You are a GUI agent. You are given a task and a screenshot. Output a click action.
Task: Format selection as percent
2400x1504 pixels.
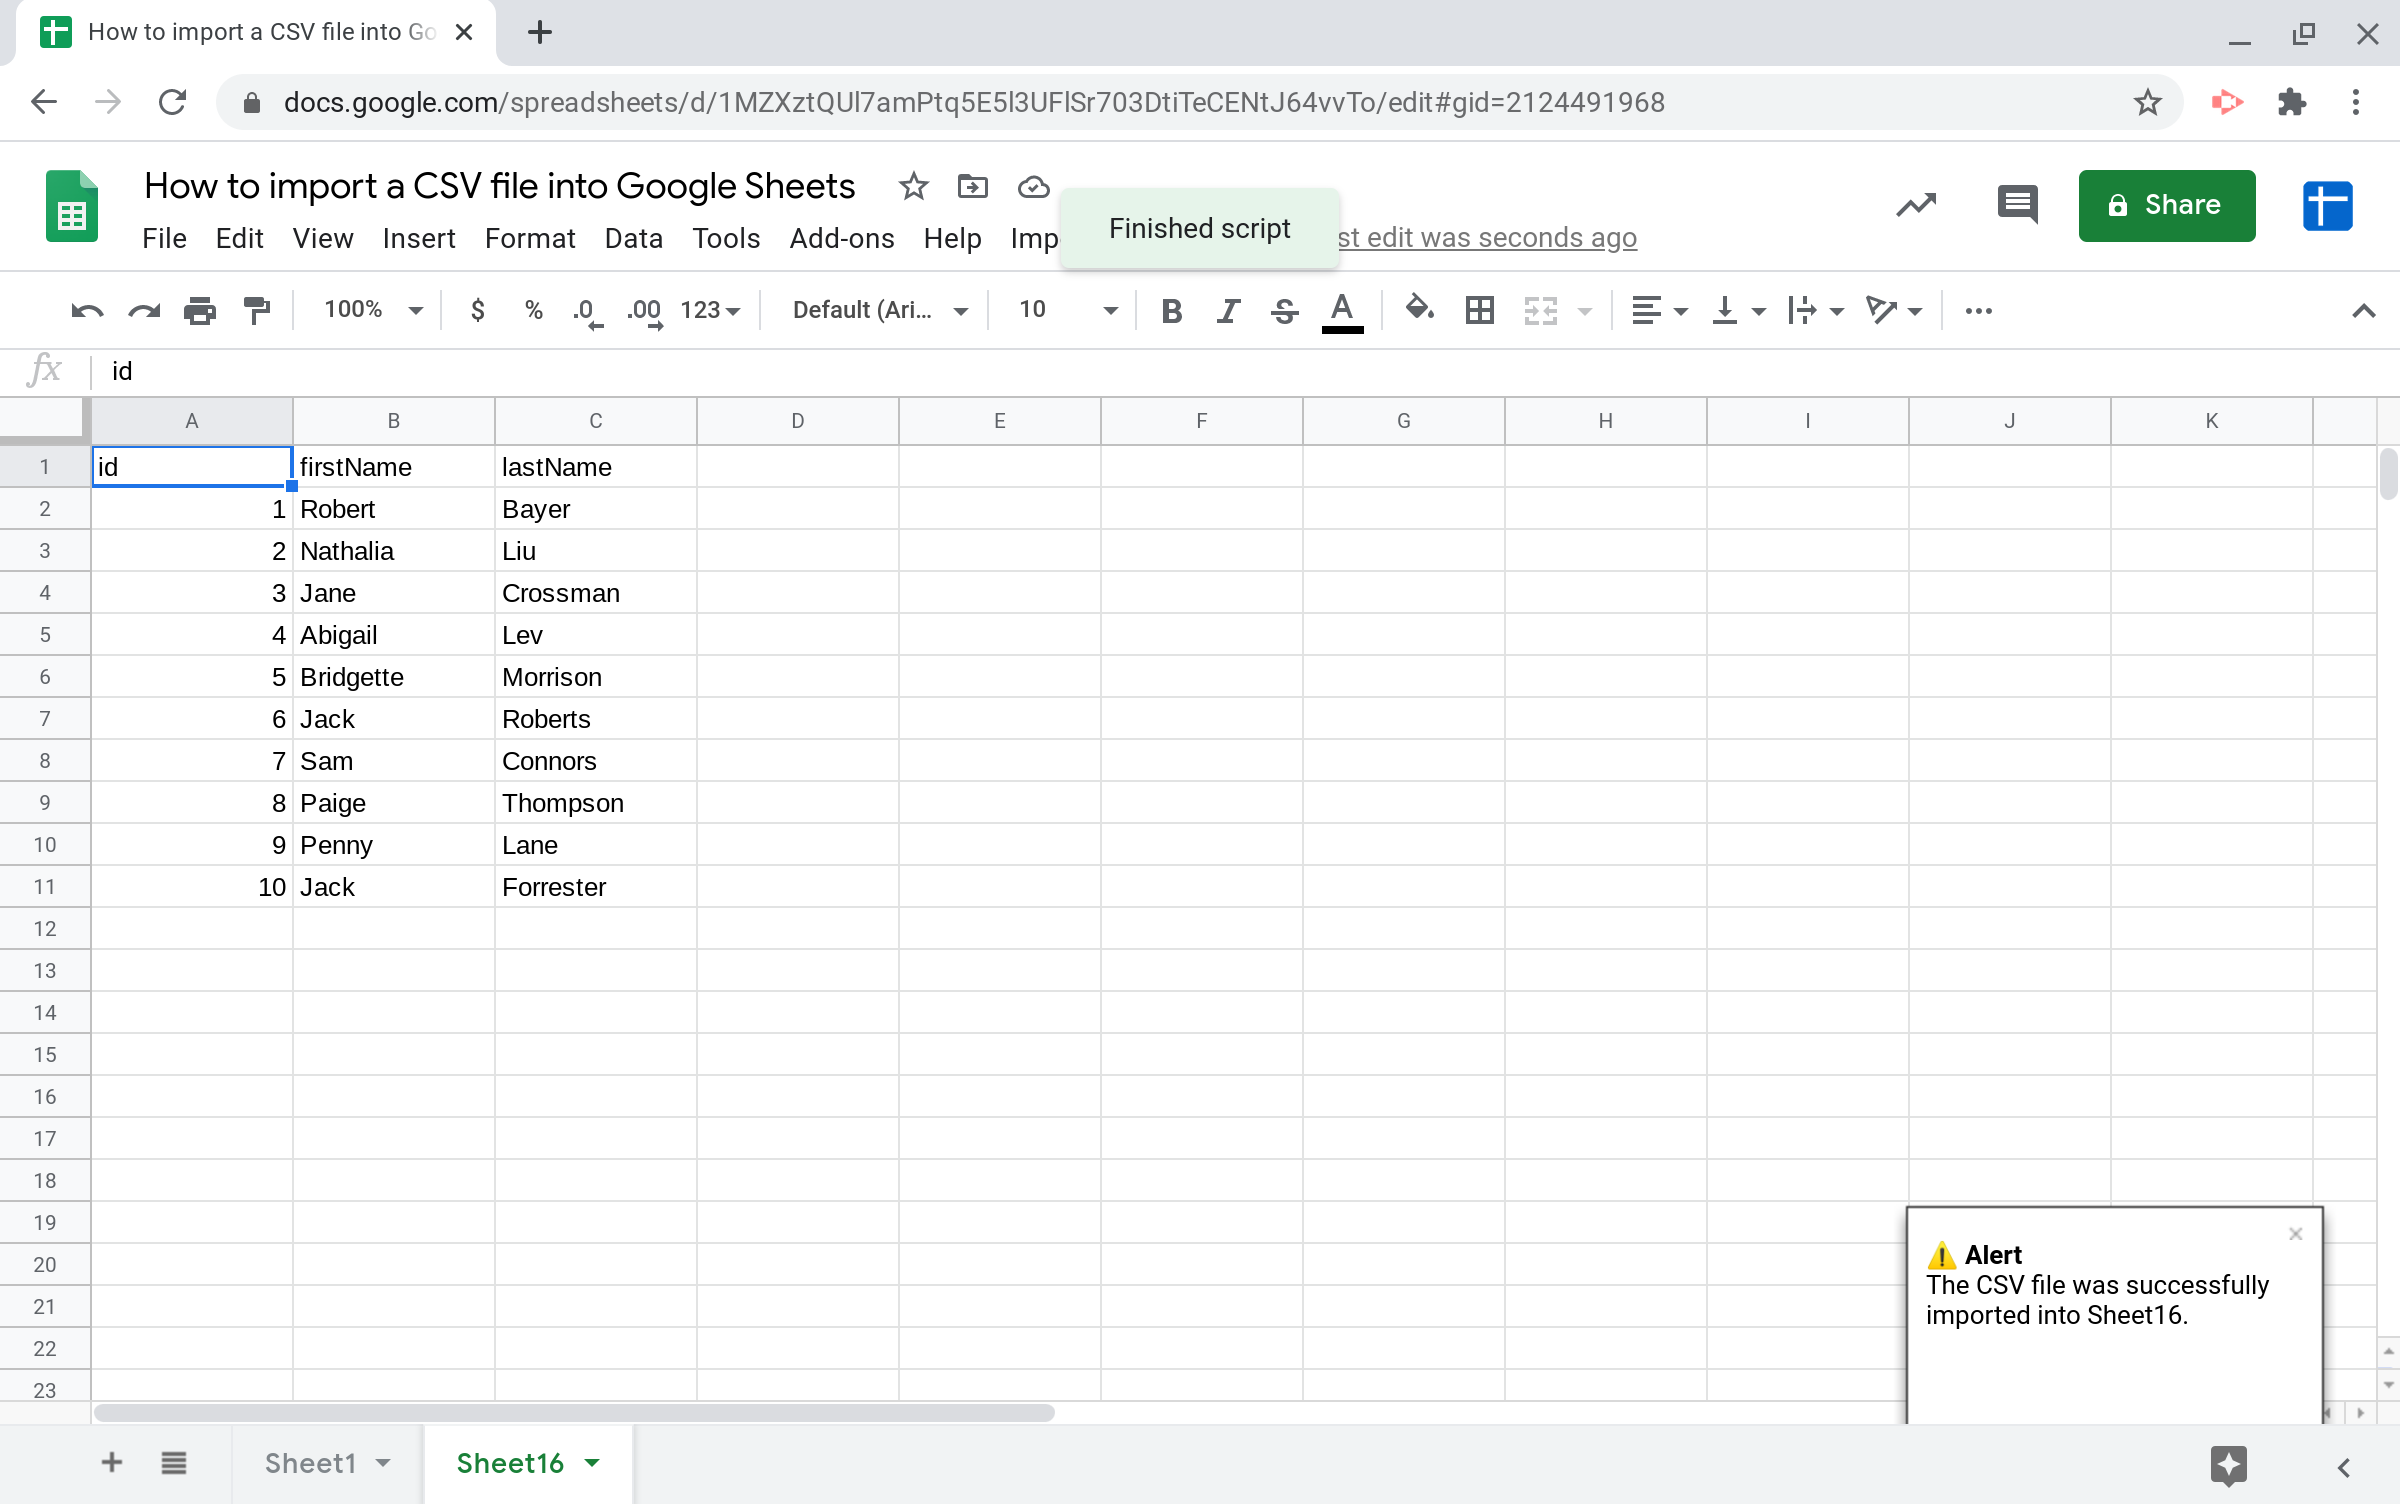click(x=534, y=310)
